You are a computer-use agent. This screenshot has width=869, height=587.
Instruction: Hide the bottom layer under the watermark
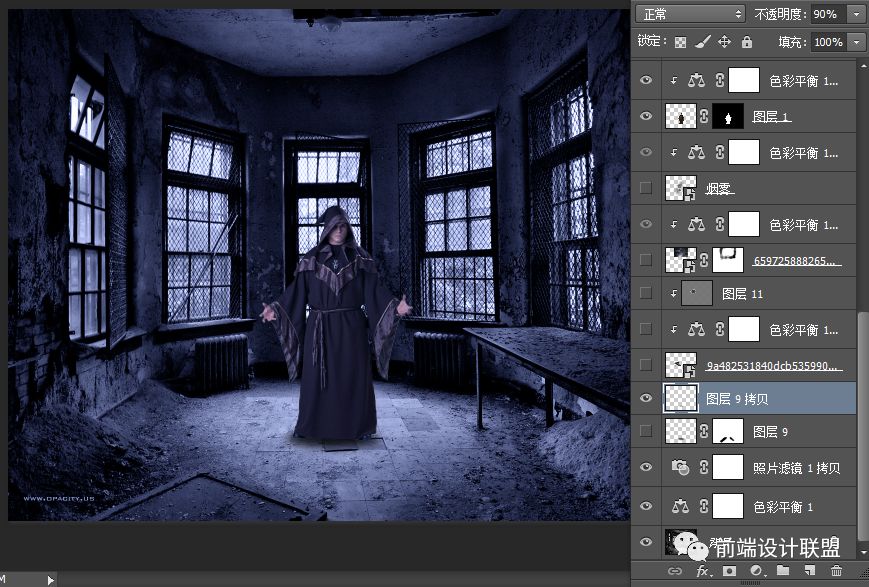click(x=646, y=542)
